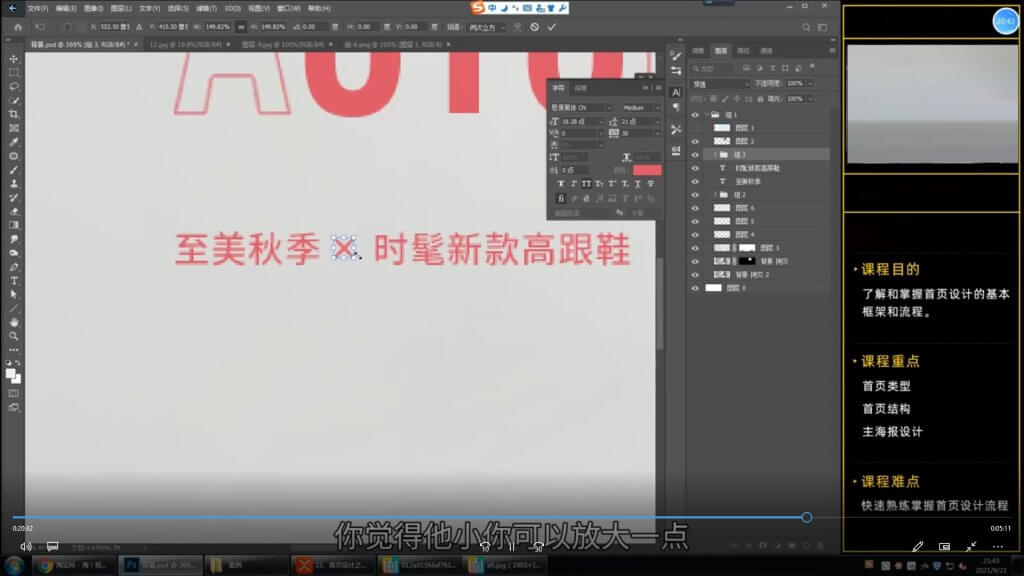Open the 图像(I) menu
The image size is (1024, 576).
tap(93, 8)
